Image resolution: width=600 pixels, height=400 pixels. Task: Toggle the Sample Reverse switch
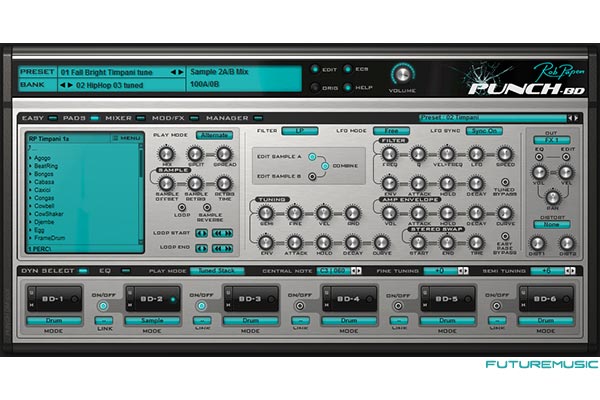207,207
